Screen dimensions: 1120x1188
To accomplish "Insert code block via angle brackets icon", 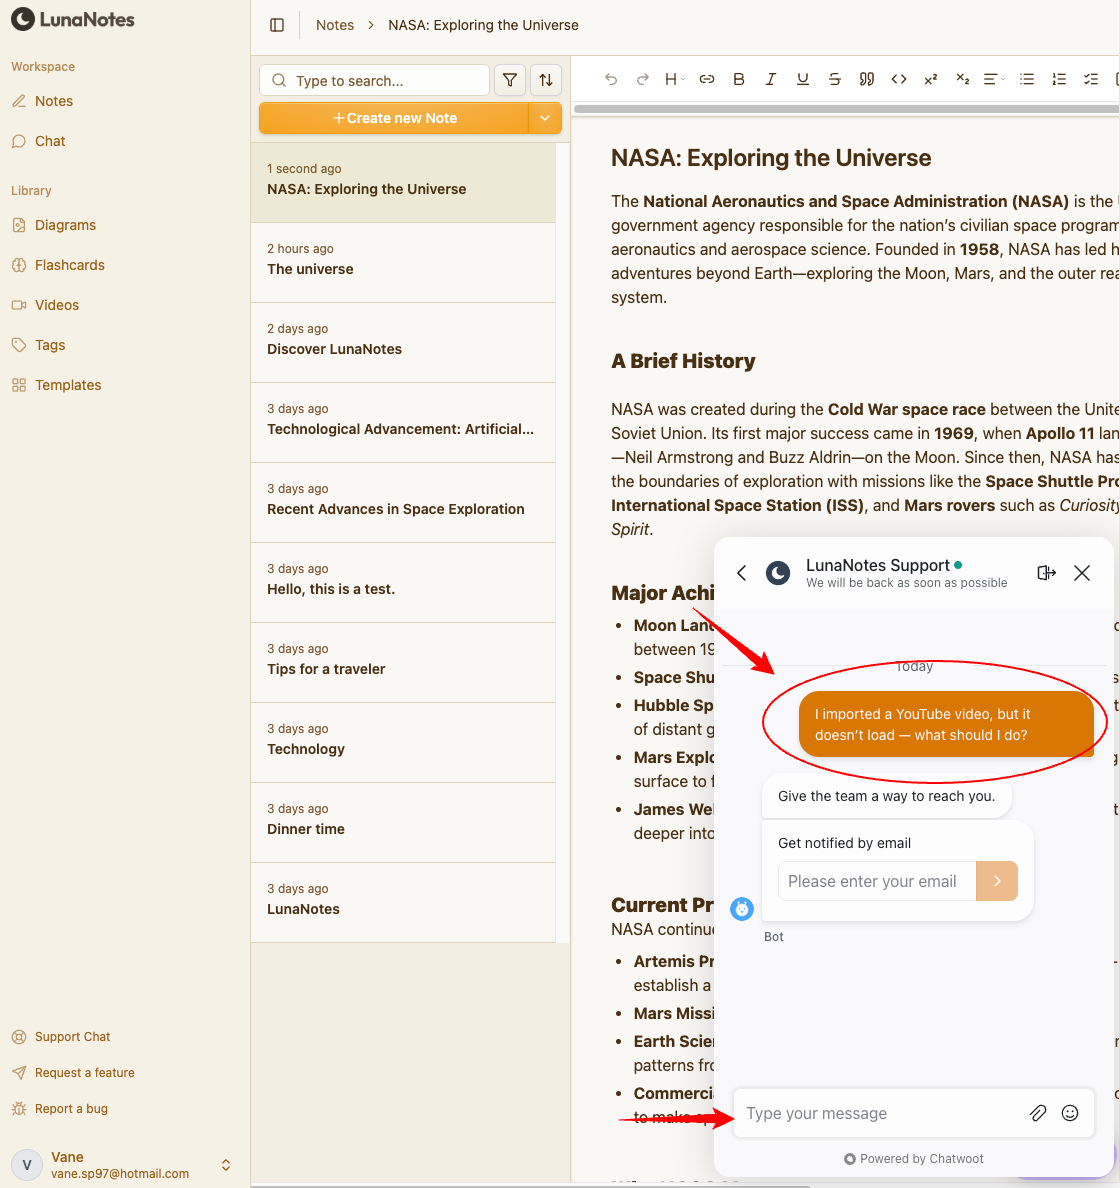I will tap(899, 79).
